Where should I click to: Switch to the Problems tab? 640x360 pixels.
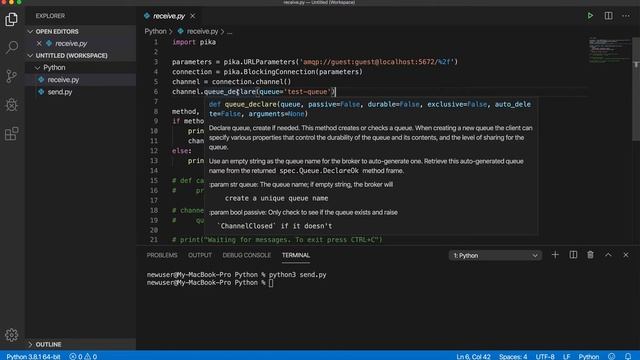pyautogui.click(x=162, y=255)
